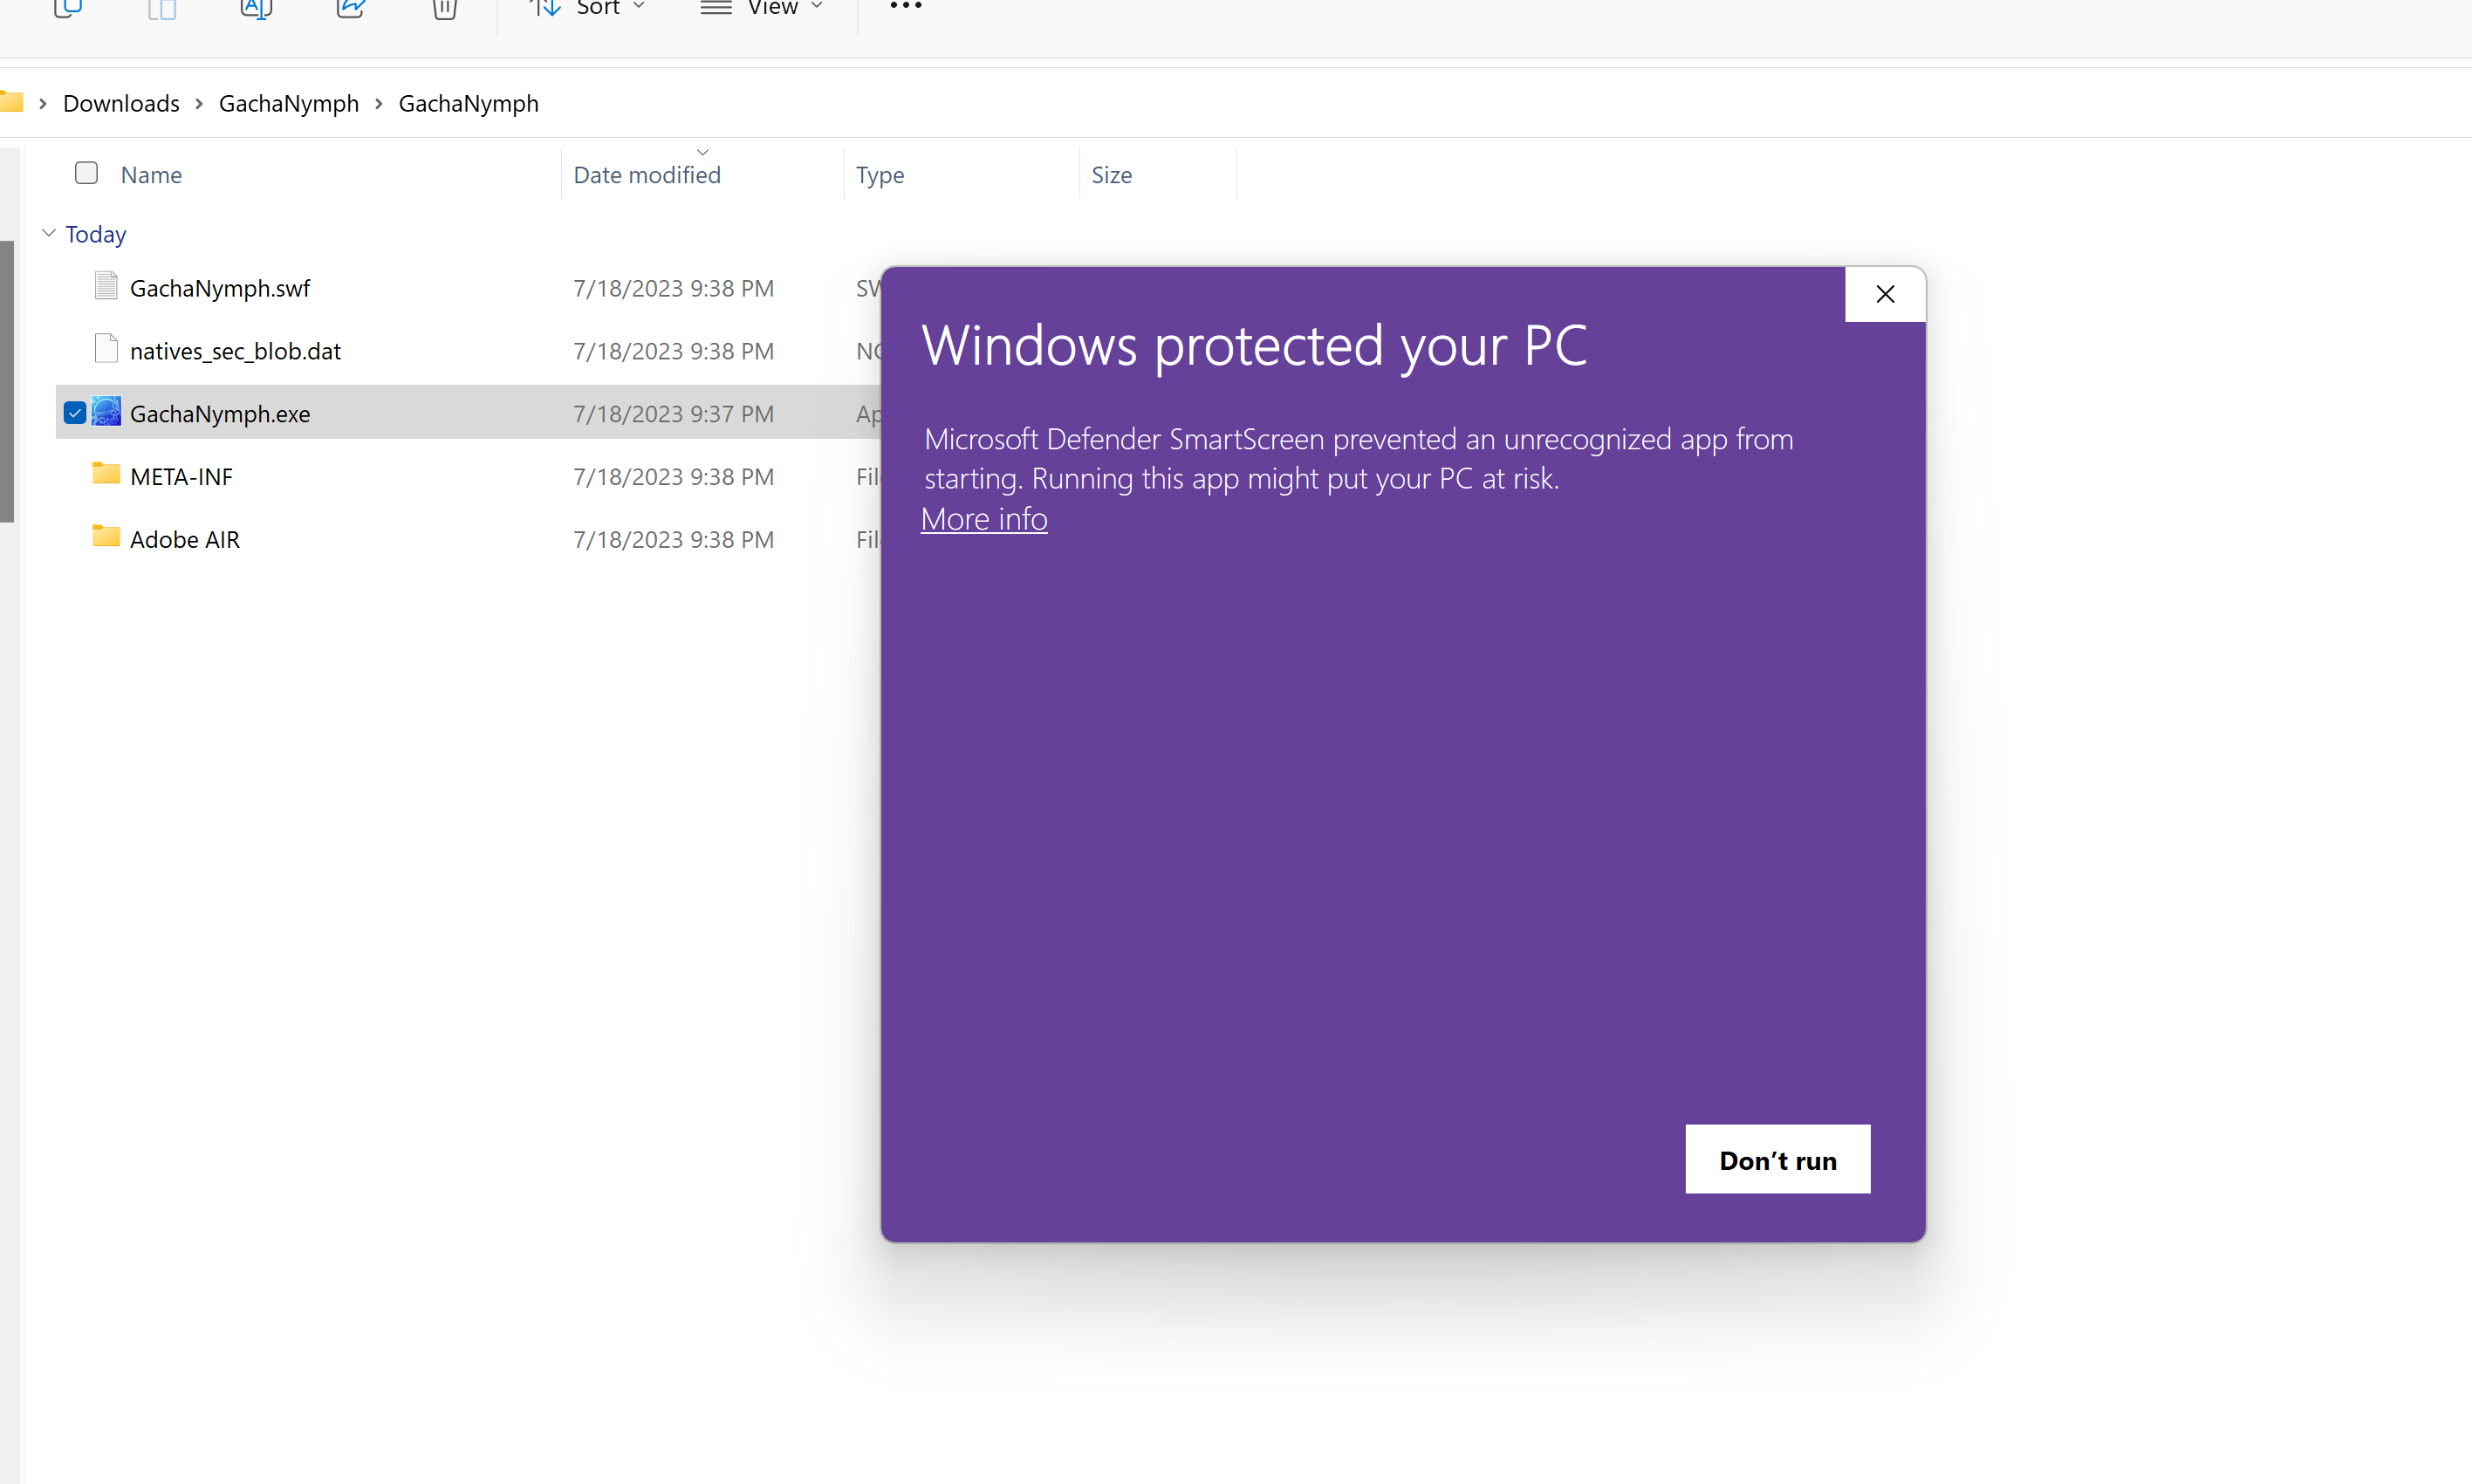Image resolution: width=2472 pixels, height=1484 pixels.
Task: Expand the chevron before Downloads in breadcrumb
Action: (x=43, y=103)
